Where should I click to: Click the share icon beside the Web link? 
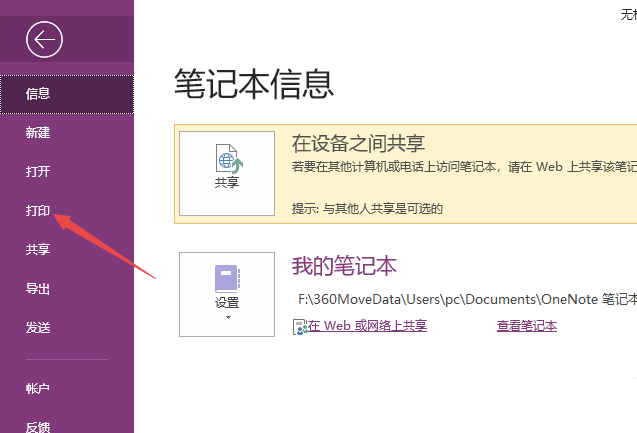(x=300, y=327)
